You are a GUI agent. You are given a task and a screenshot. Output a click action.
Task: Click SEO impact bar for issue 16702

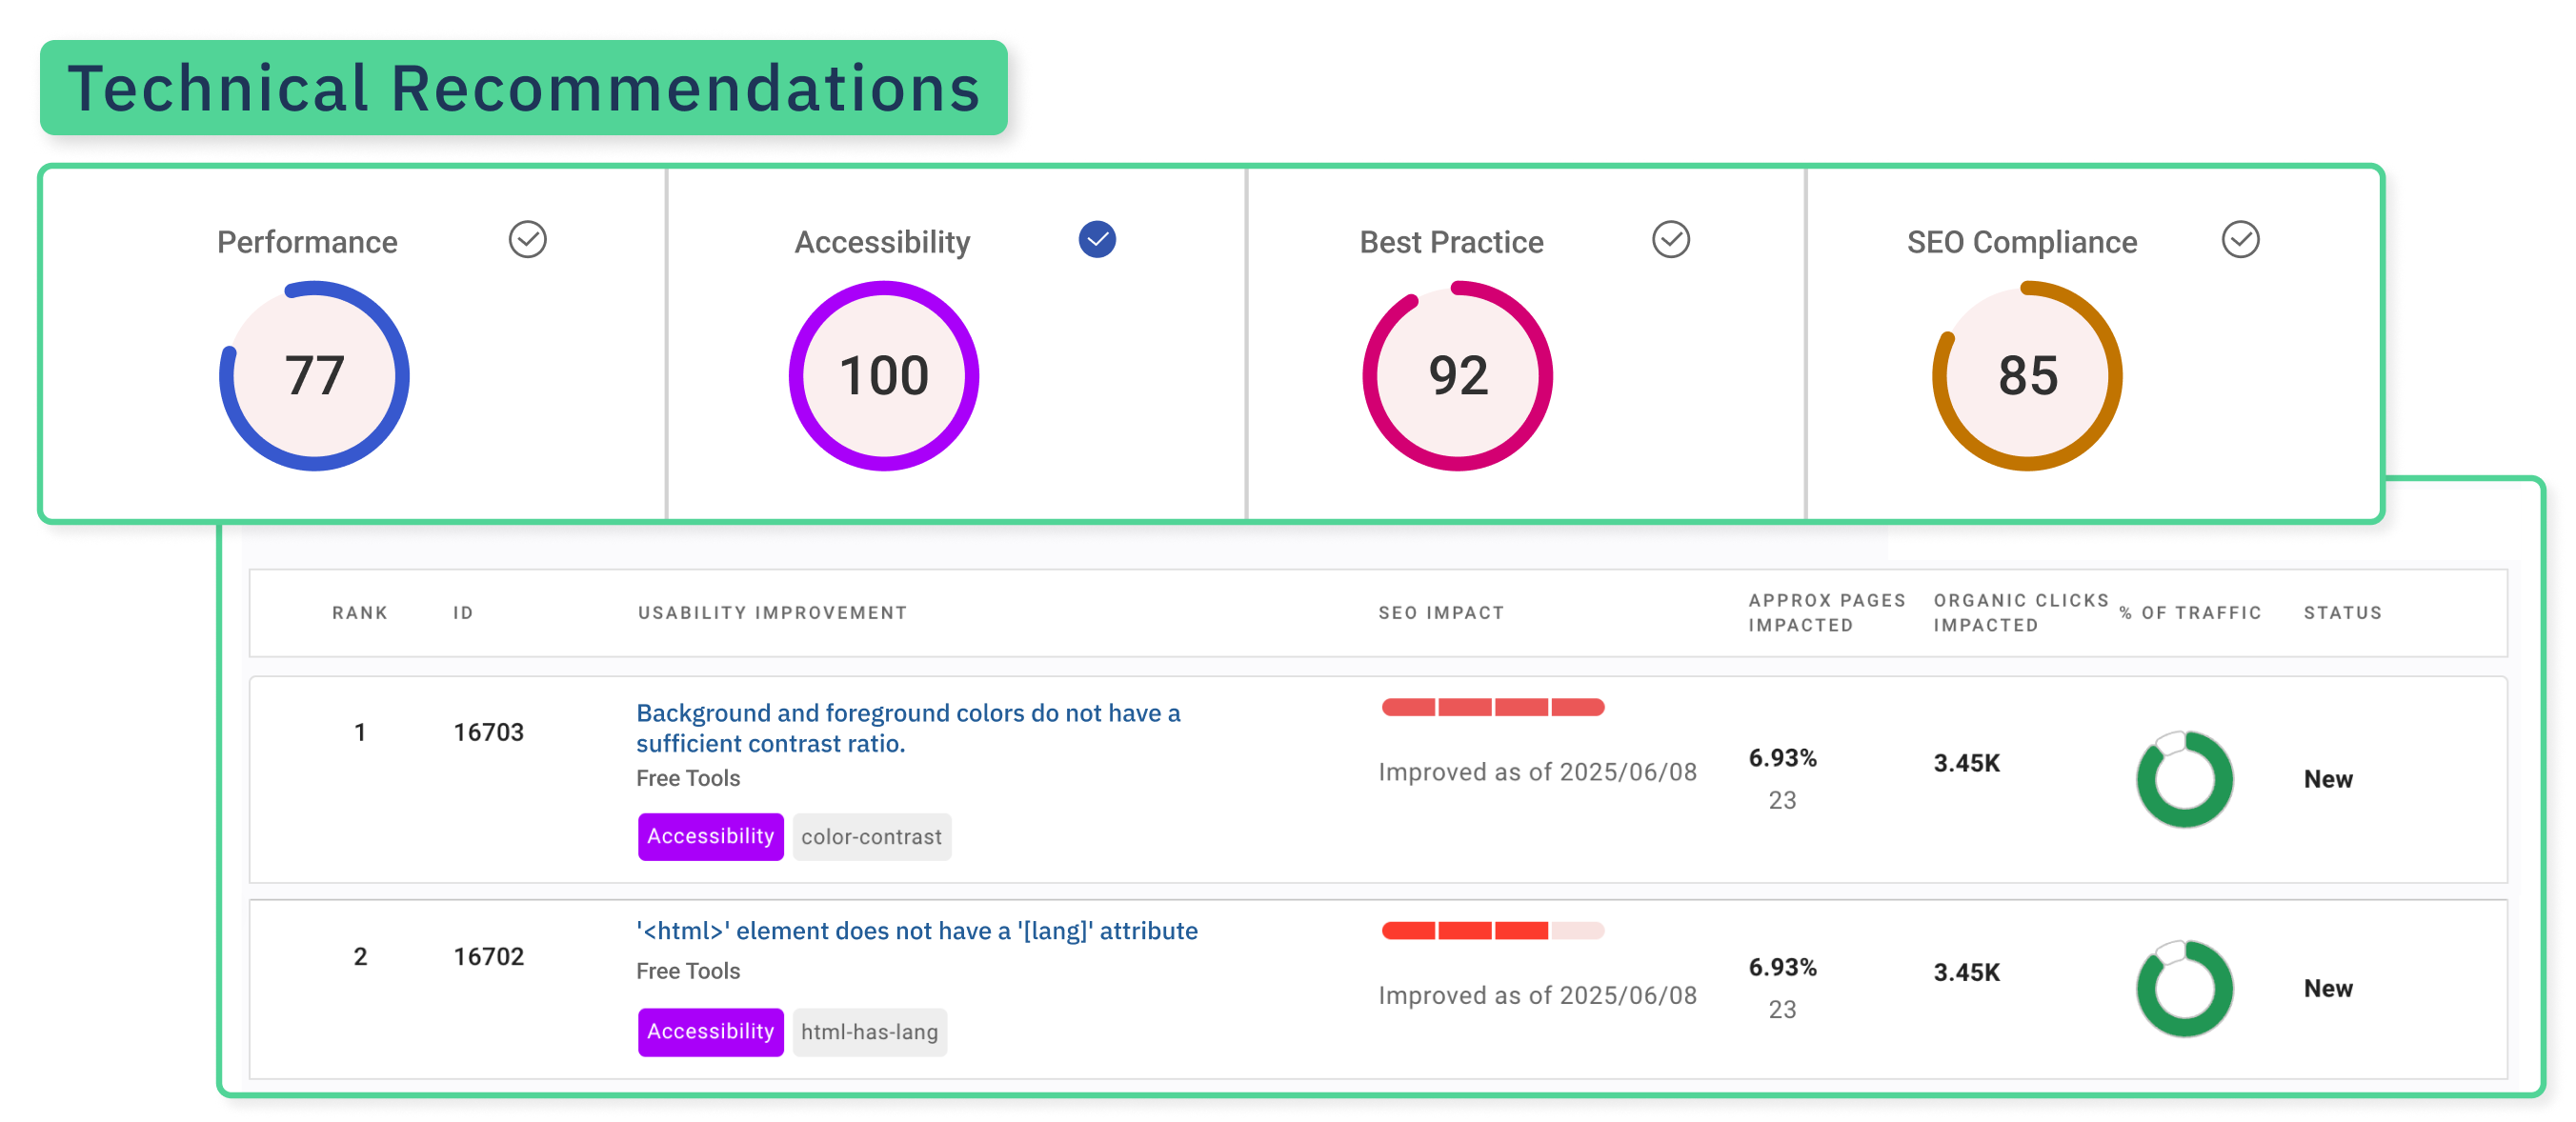[1492, 931]
